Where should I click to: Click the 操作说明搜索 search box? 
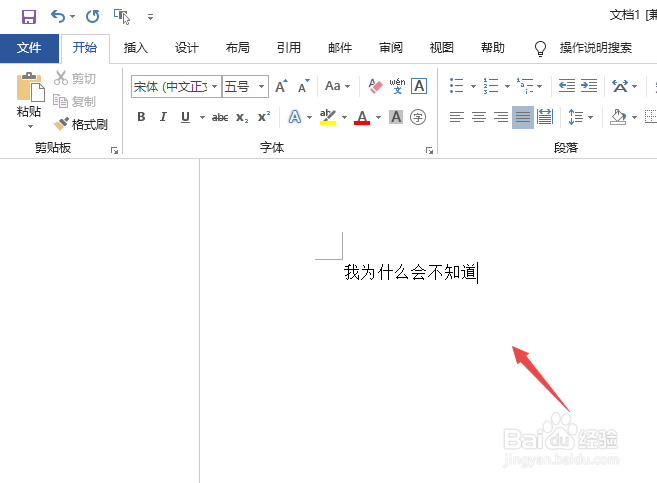coord(595,48)
